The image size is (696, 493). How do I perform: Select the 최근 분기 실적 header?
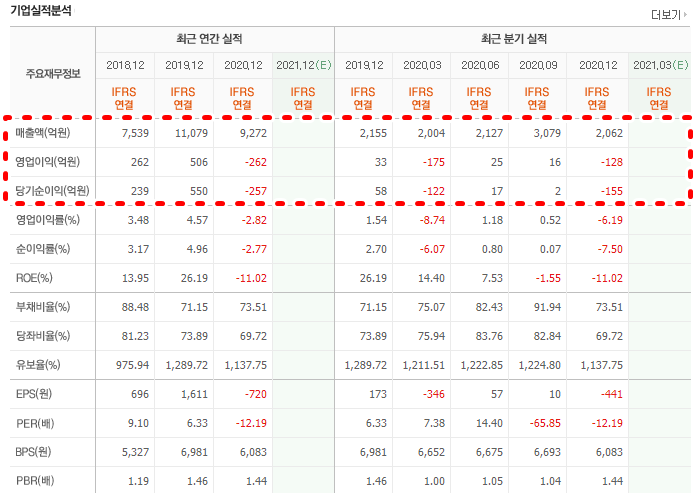[x=514, y=39]
